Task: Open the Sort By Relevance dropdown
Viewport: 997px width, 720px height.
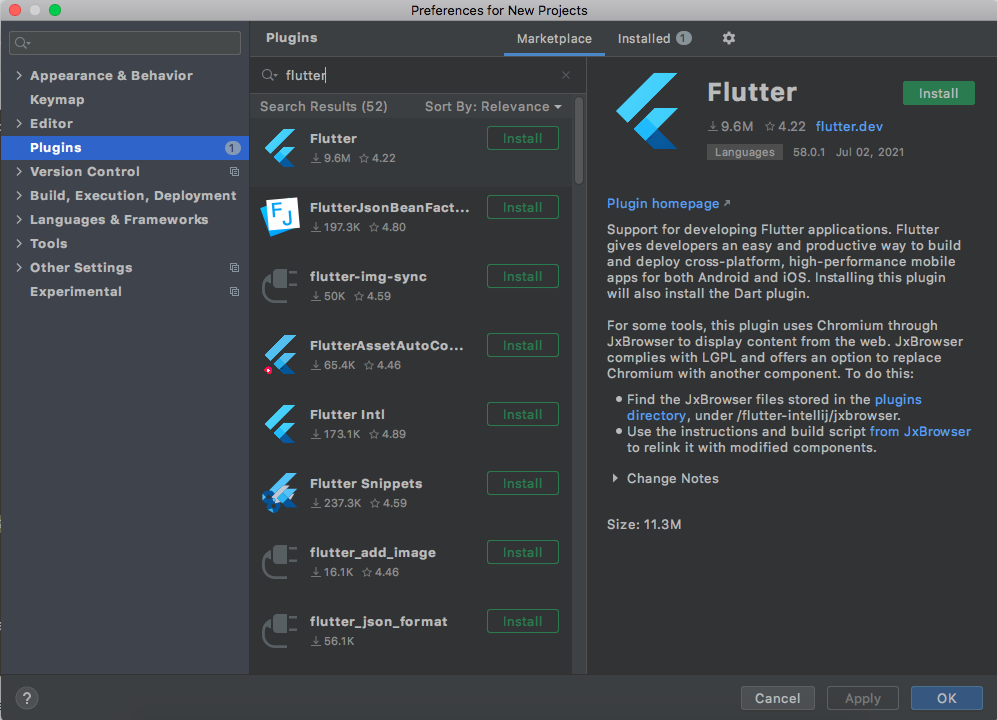Action: (x=493, y=107)
